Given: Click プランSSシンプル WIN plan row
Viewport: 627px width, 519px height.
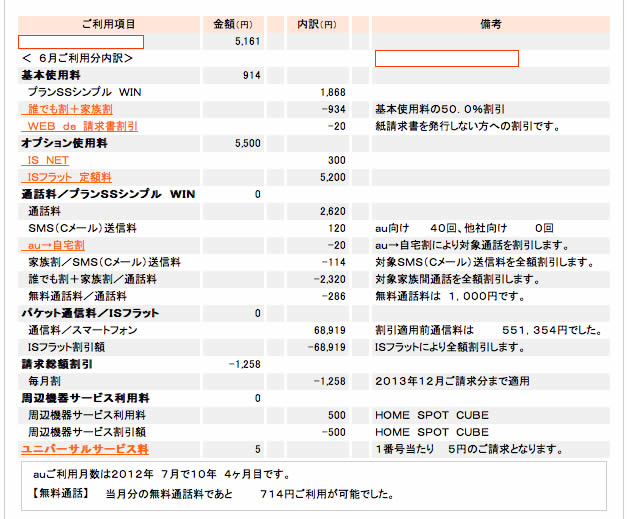Looking at the screenshot, I should 84,92.
